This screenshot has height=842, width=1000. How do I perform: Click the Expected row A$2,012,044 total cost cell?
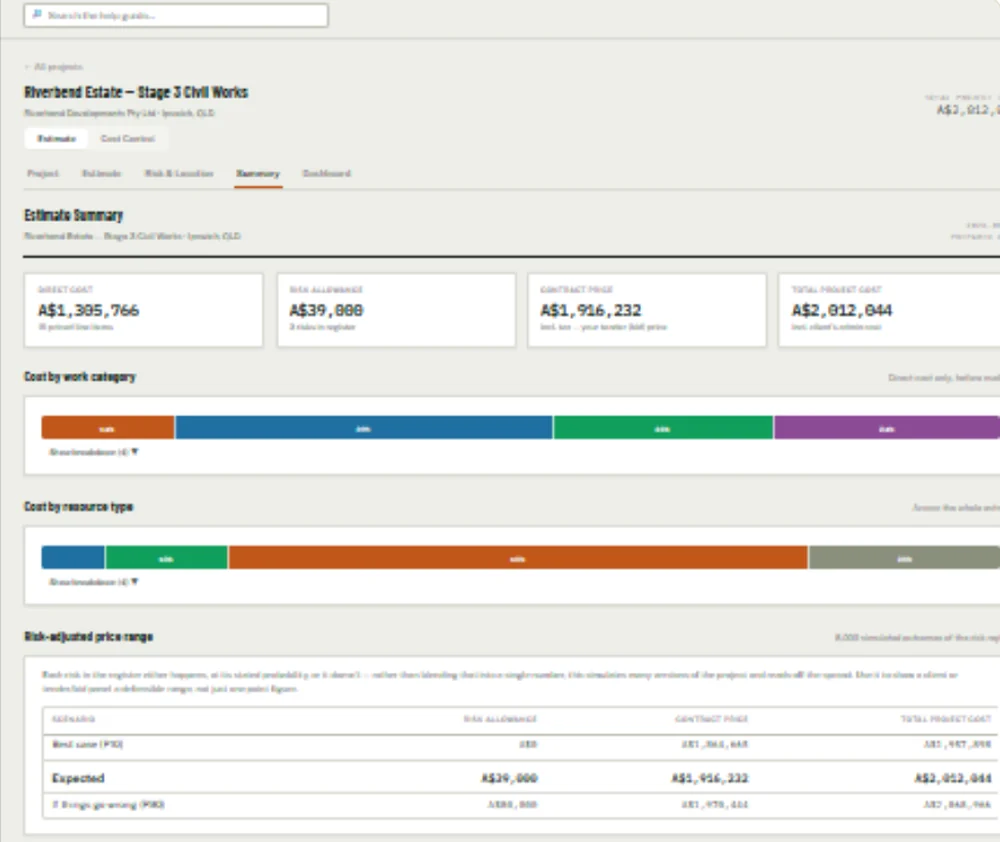pos(953,778)
